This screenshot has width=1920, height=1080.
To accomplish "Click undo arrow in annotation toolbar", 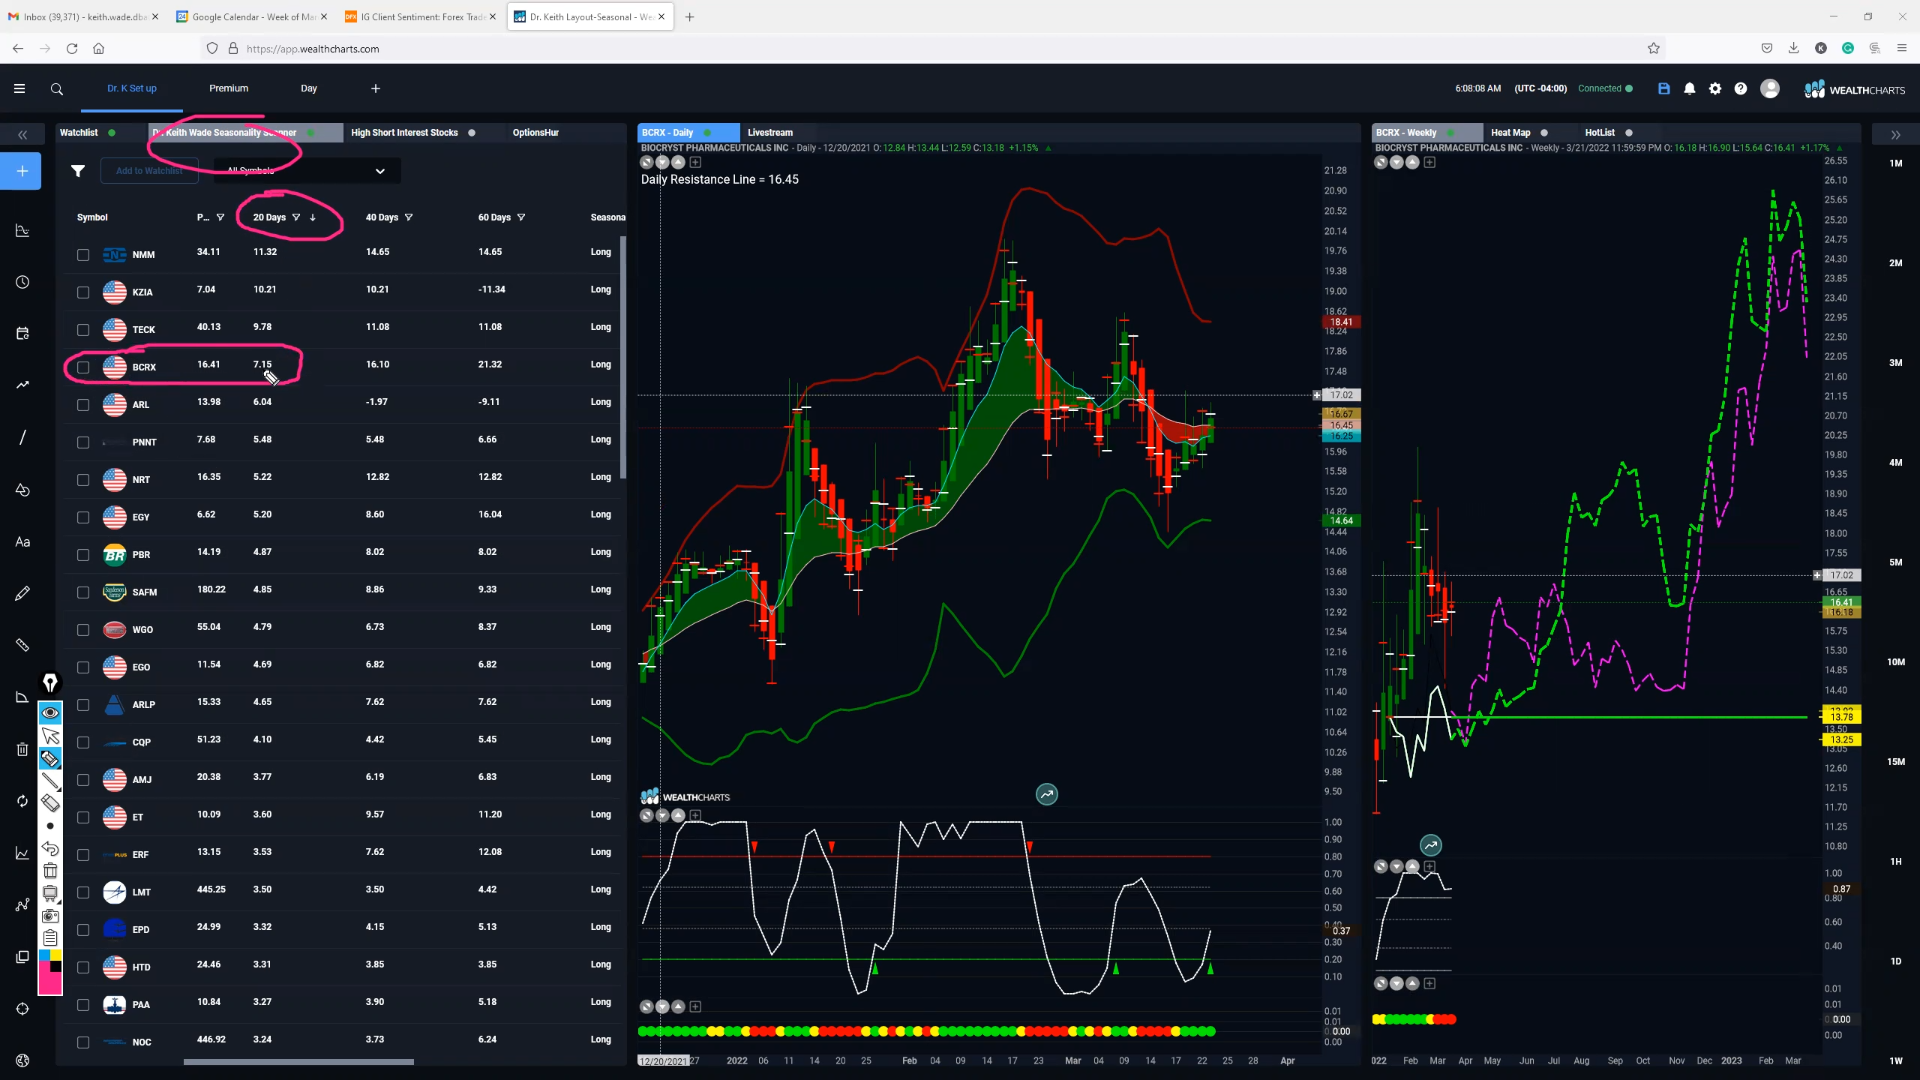I will pyautogui.click(x=50, y=849).
